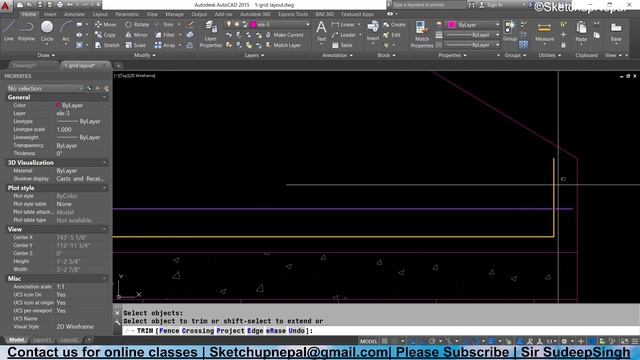The image size is (640, 360).
Task: Expand the Draw panel
Action: (46, 55)
